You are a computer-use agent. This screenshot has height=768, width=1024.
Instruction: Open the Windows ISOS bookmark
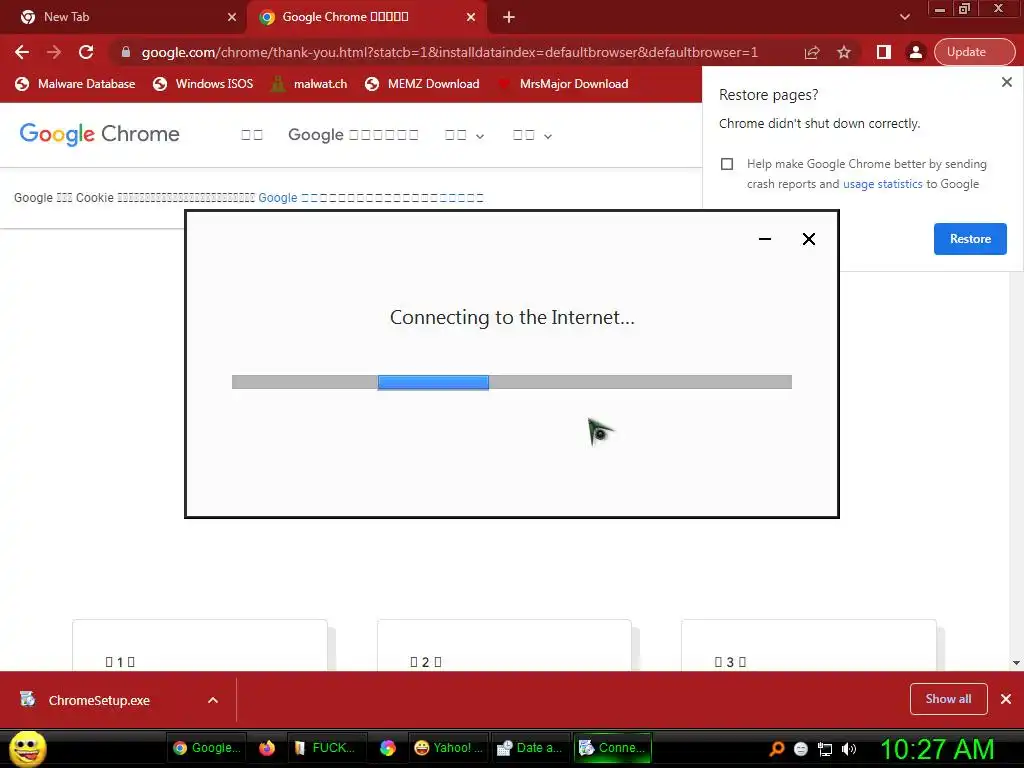(x=203, y=84)
